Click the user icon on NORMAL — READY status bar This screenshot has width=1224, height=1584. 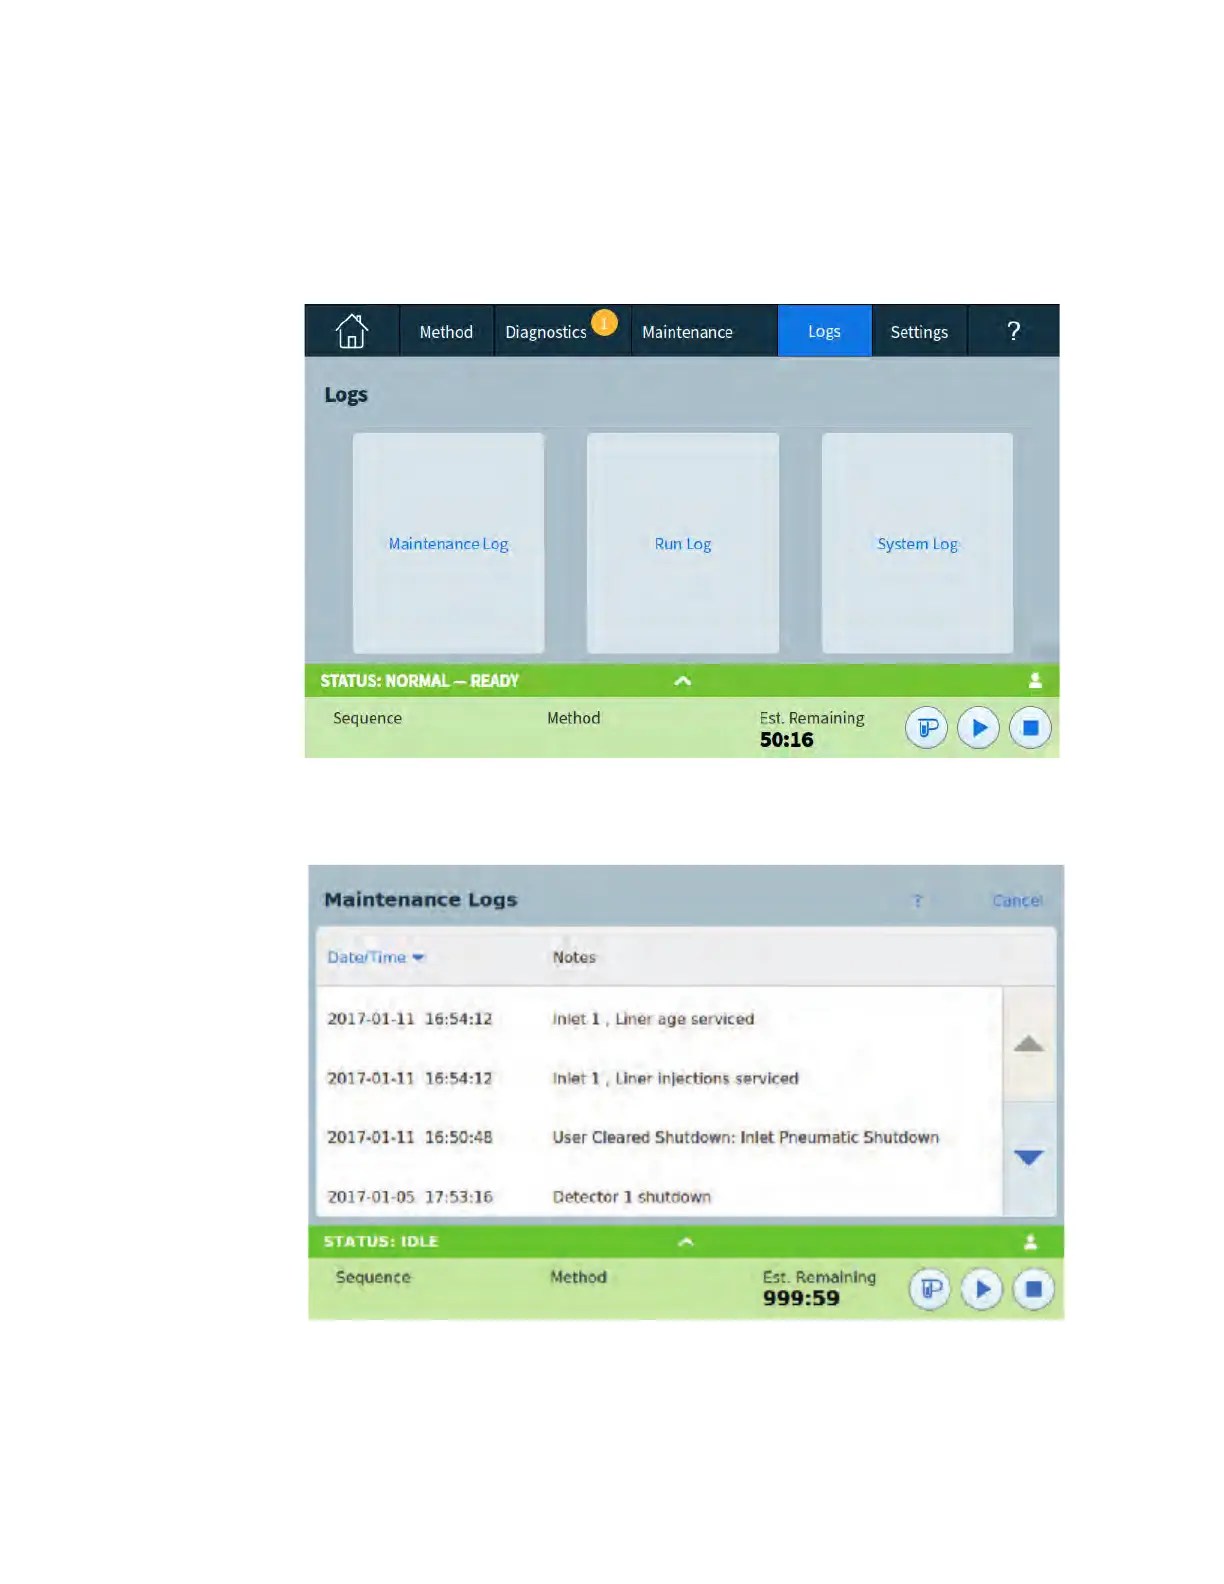(x=1035, y=681)
